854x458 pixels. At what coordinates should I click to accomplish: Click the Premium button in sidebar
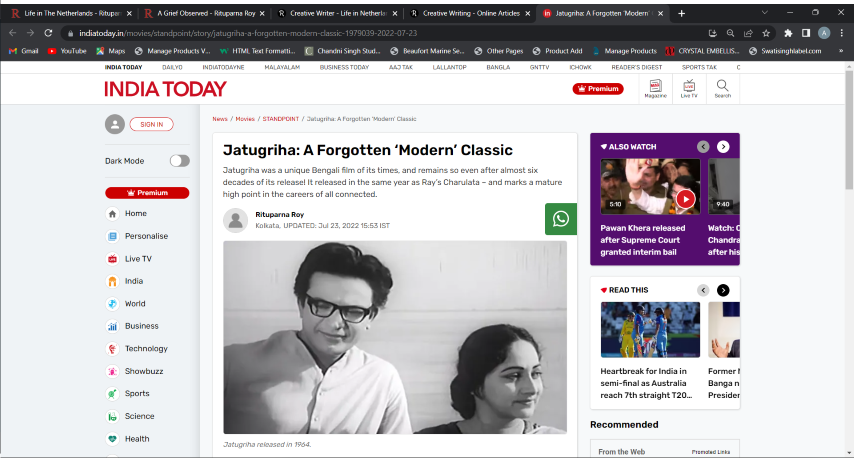coord(147,193)
